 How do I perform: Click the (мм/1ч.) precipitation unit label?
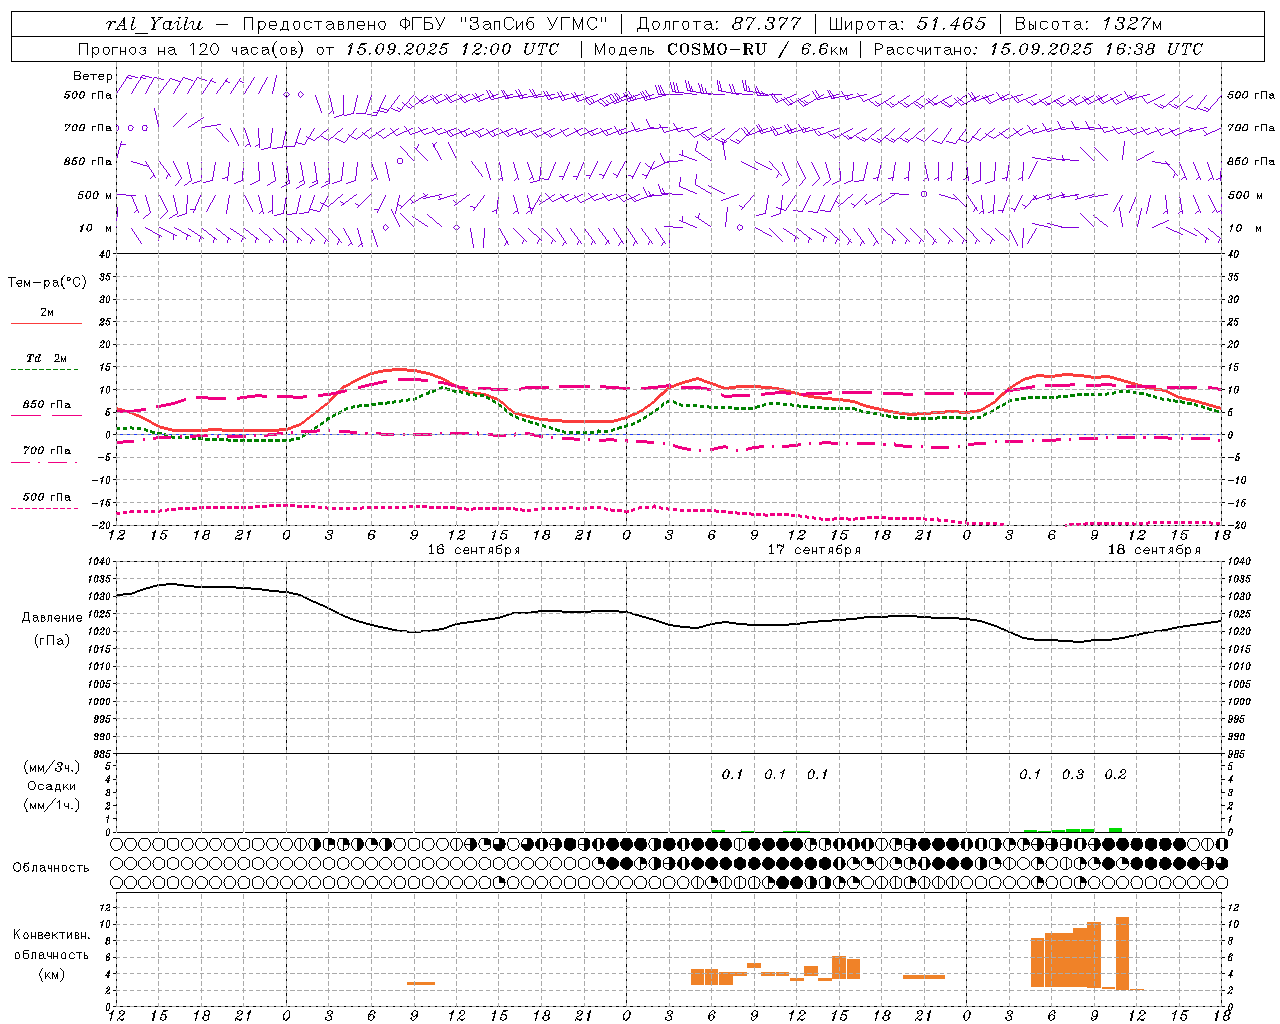pos(52,805)
